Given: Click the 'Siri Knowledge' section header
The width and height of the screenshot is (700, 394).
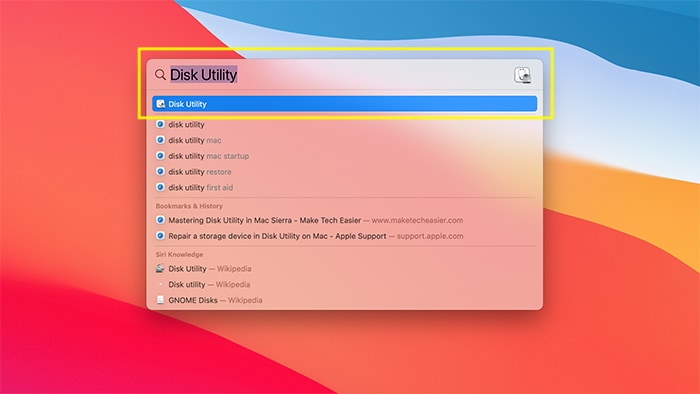Looking at the screenshot, I should click(179, 254).
